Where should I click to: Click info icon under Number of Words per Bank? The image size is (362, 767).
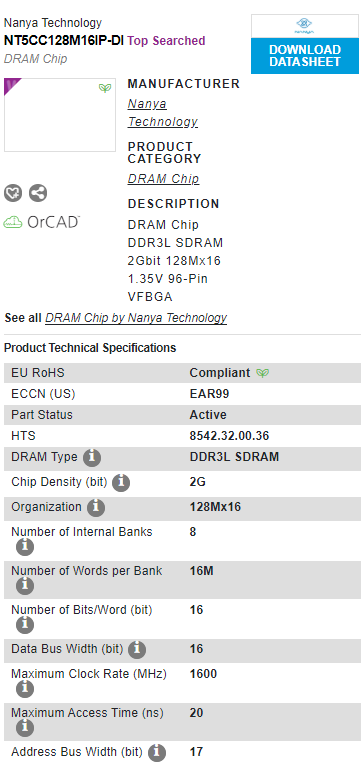click(x=25, y=586)
